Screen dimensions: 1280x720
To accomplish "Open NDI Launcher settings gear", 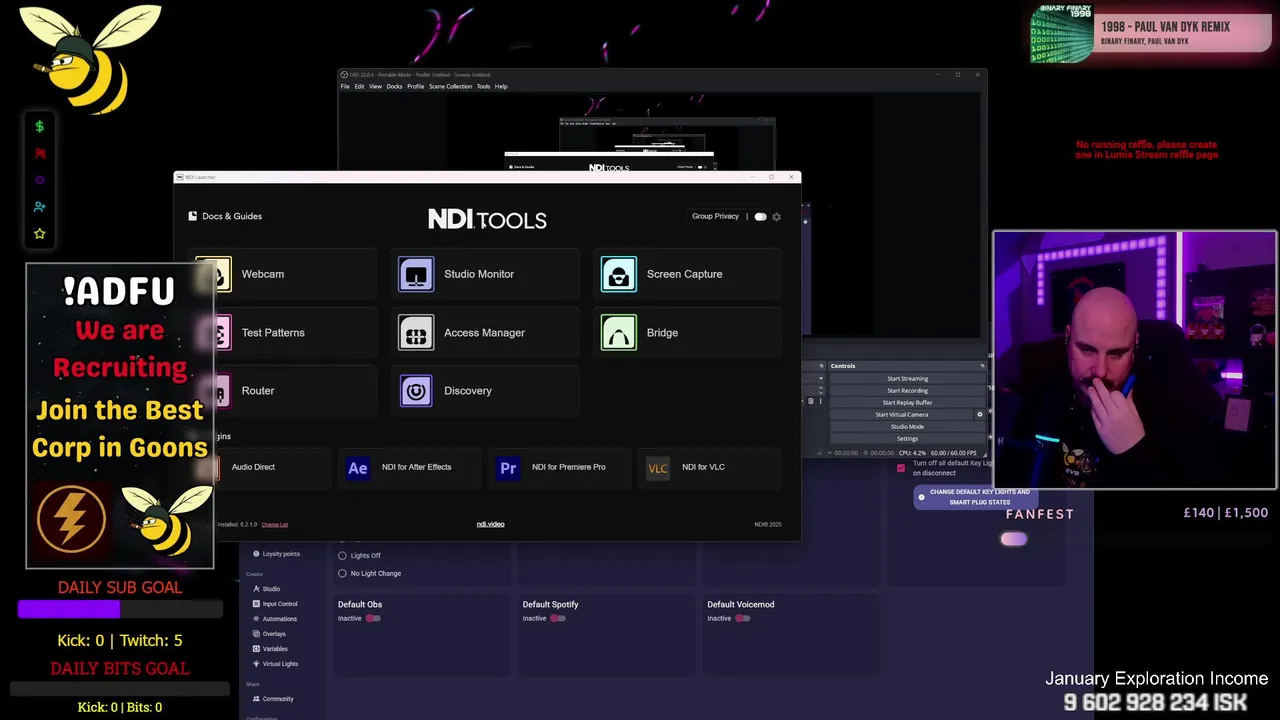I will (777, 216).
